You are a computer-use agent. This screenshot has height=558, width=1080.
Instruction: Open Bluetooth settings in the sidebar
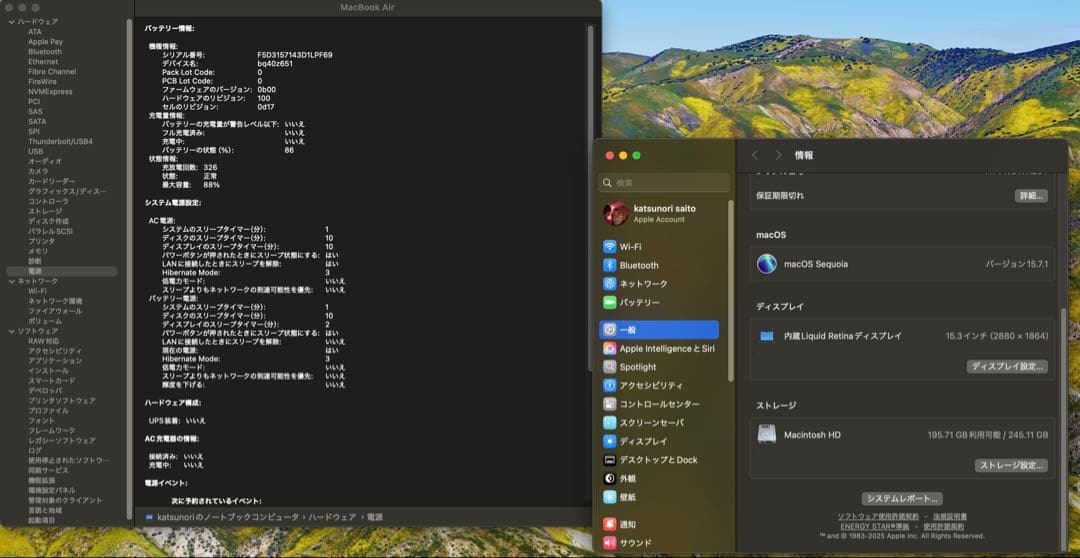coord(638,266)
